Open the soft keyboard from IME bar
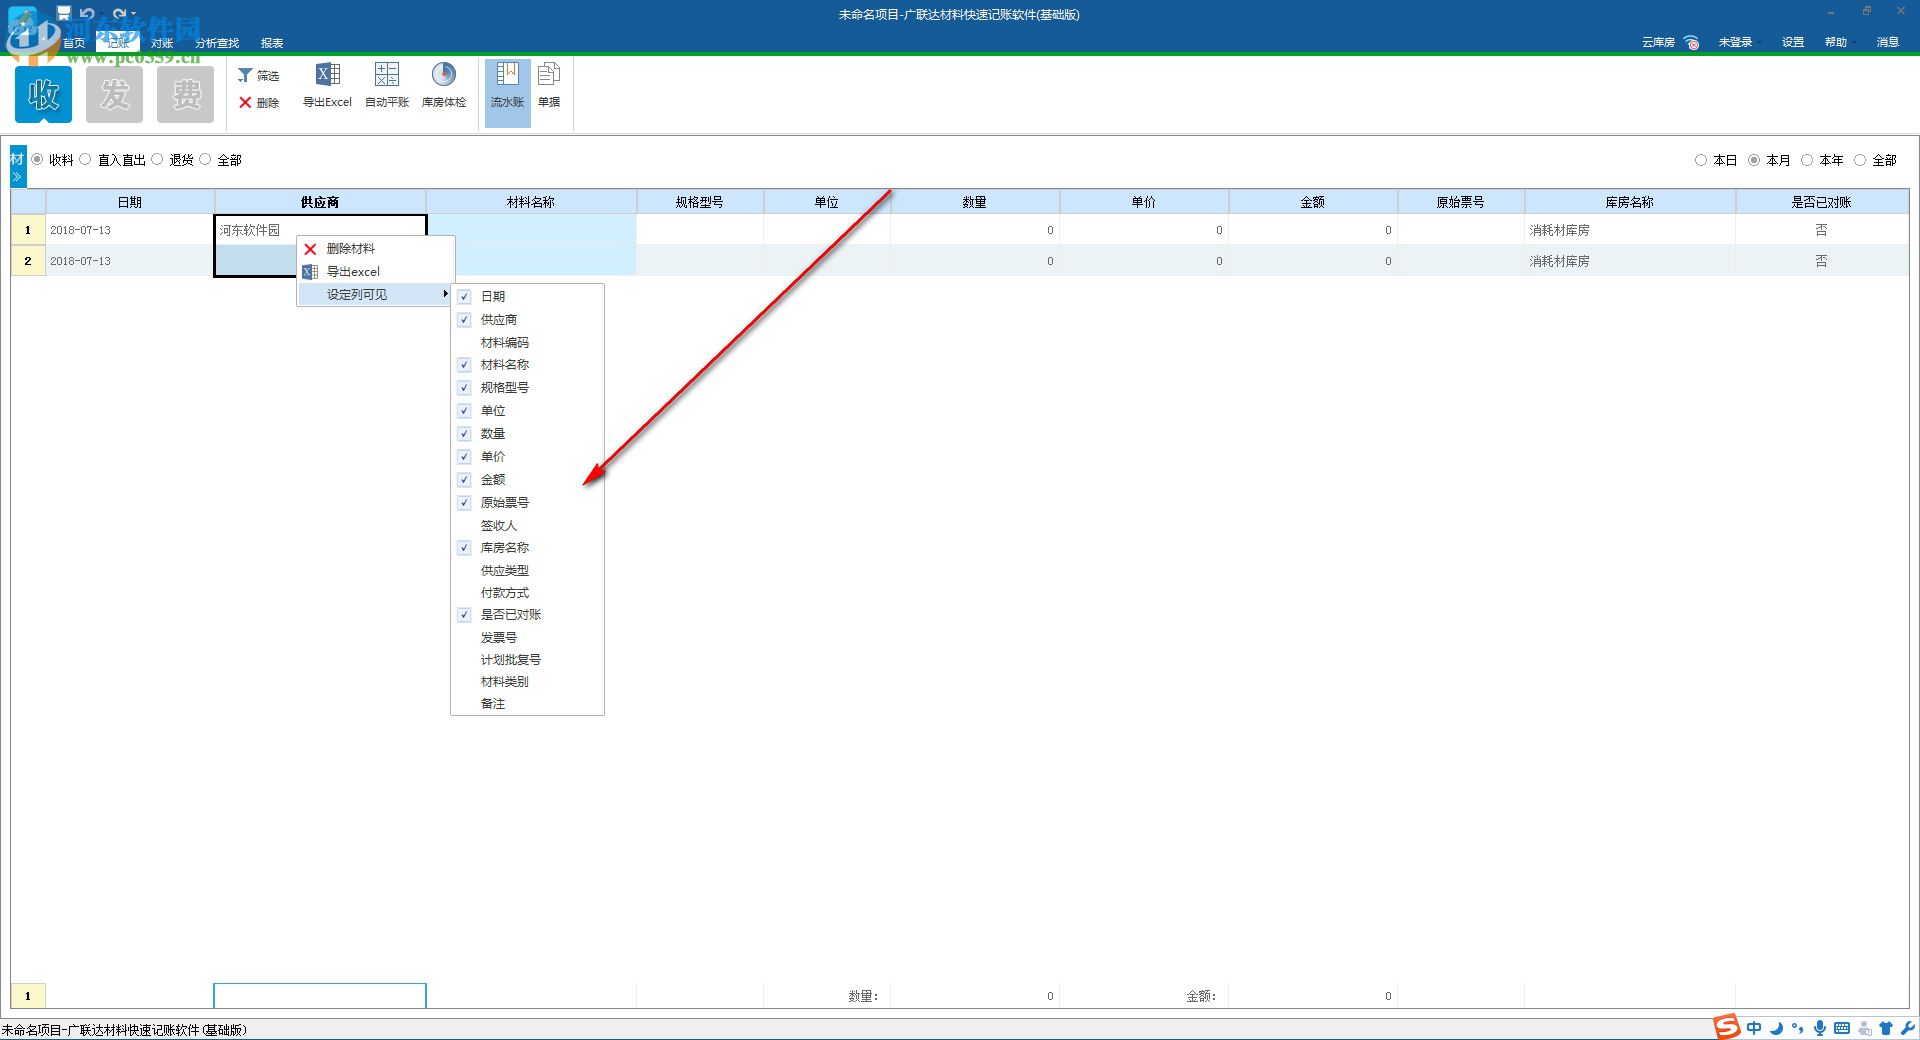Image resolution: width=1920 pixels, height=1040 pixels. click(x=1842, y=1028)
